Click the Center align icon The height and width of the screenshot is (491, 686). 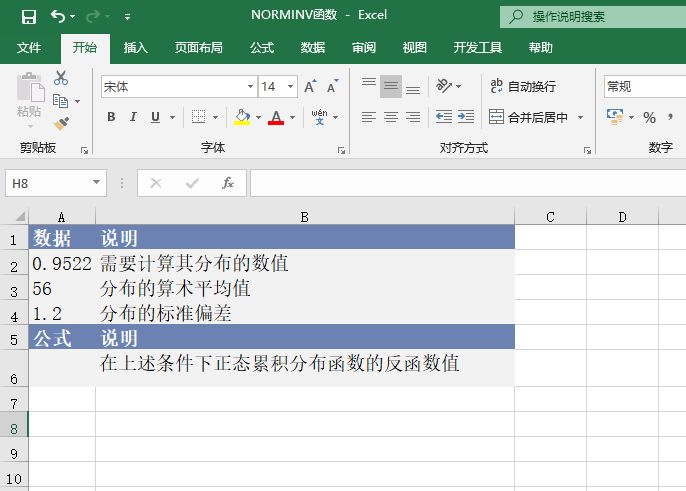pos(390,117)
